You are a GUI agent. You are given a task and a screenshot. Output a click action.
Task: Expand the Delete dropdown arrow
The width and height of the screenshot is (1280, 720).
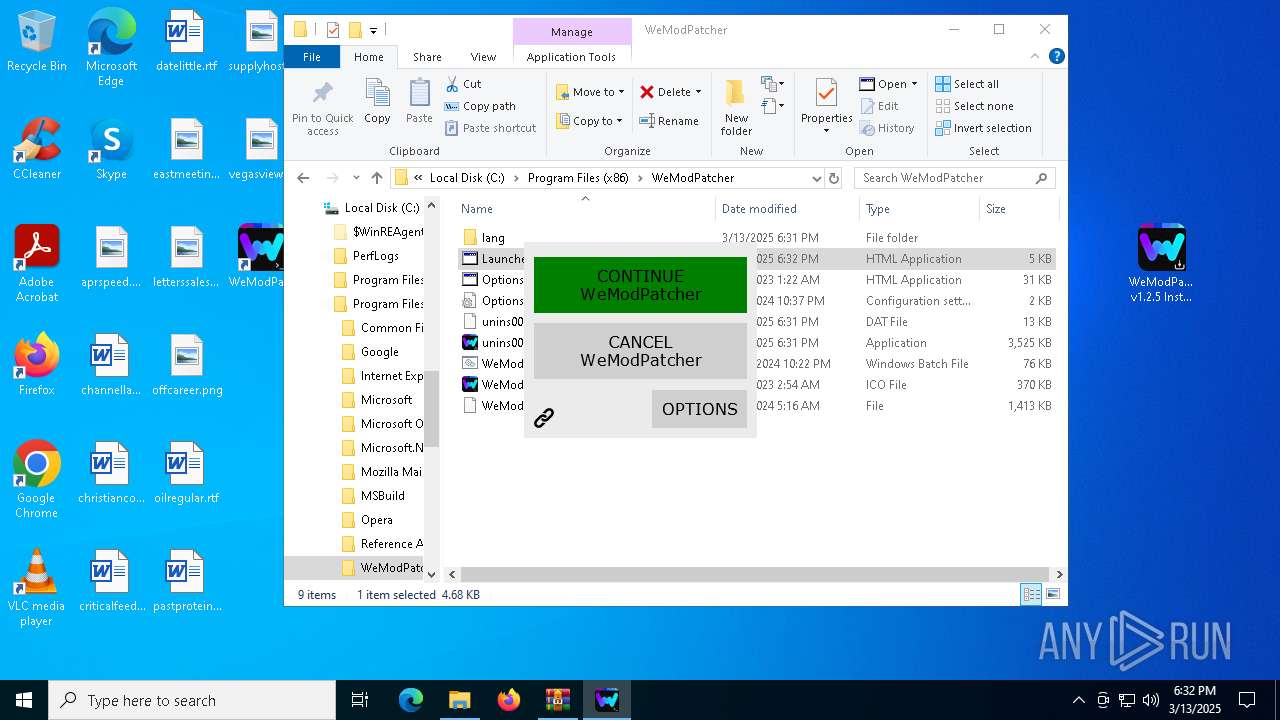tap(698, 92)
